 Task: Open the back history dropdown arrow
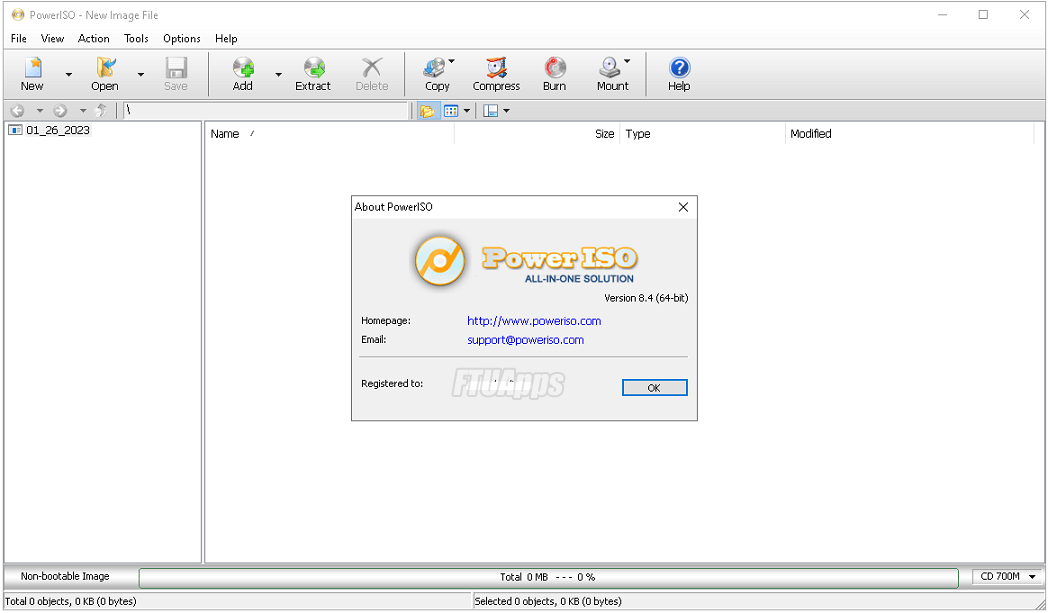tap(39, 111)
